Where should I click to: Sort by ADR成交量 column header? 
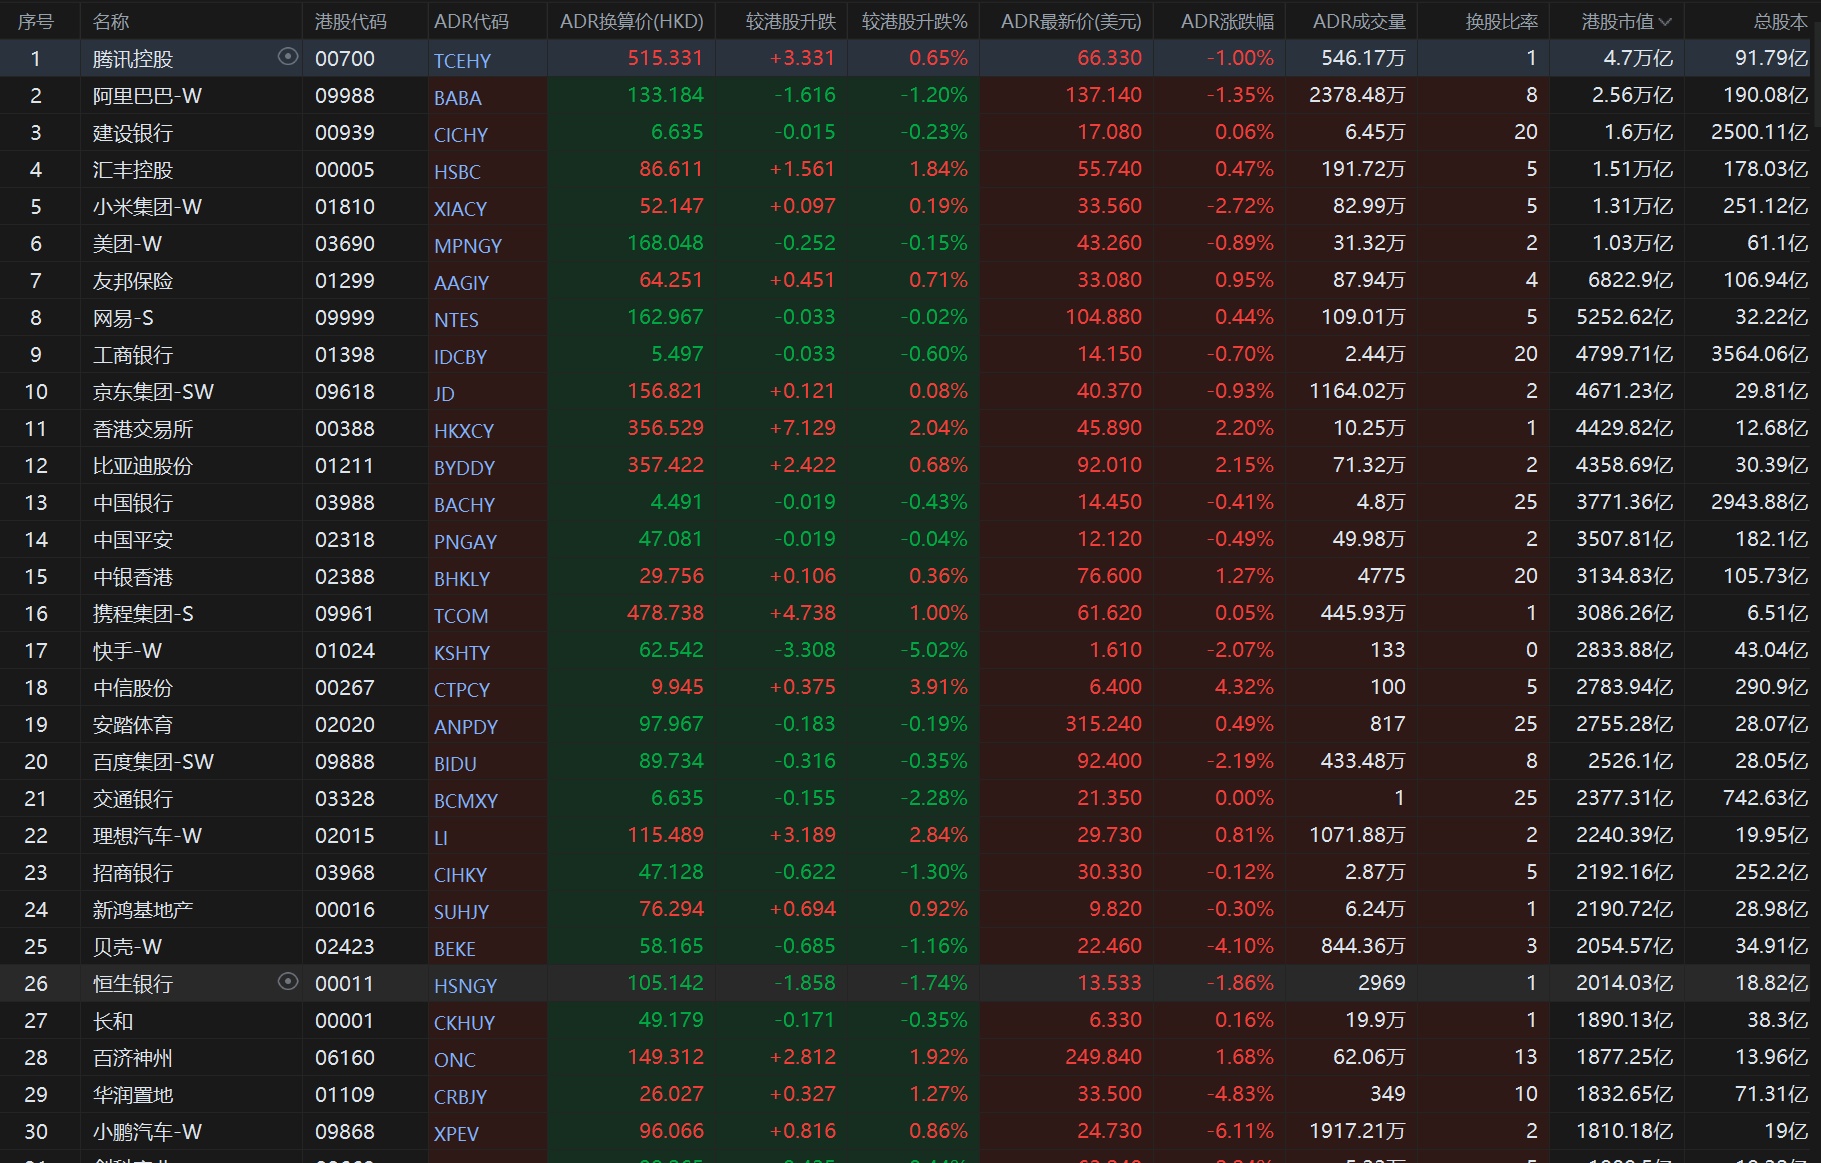click(1358, 21)
